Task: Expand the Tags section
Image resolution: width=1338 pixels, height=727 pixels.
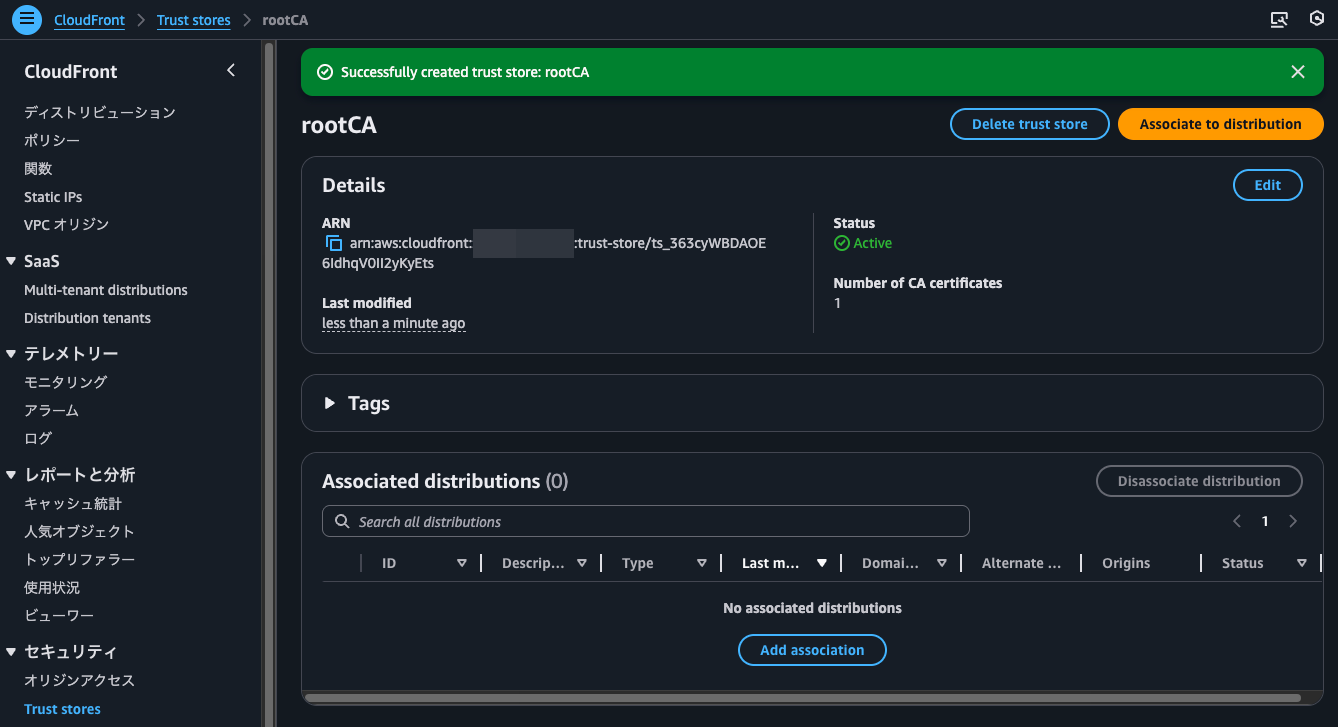Action: (330, 403)
